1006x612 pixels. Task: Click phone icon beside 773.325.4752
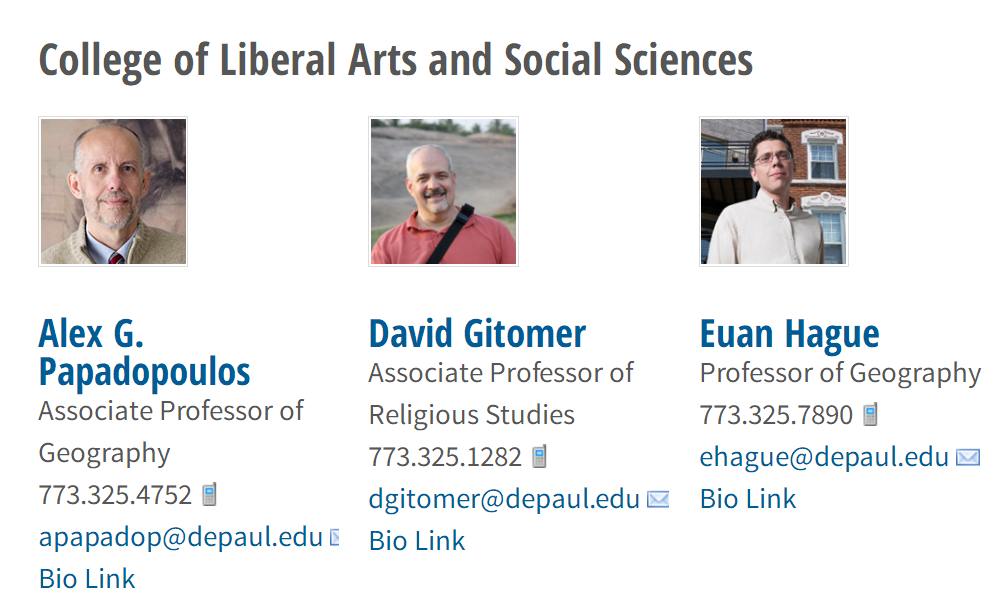(x=209, y=494)
